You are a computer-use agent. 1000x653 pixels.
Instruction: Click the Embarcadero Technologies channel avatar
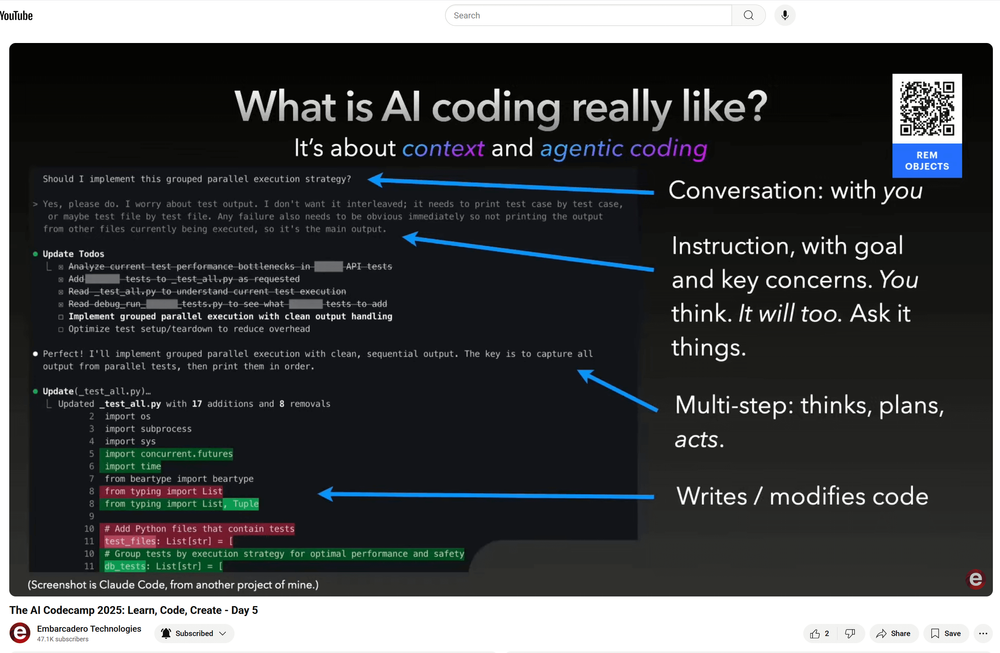click(21, 633)
